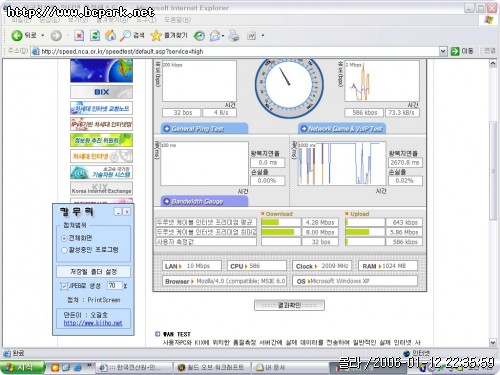
Task: Click the page vertical scrollbar thumb
Action: [x=493, y=171]
